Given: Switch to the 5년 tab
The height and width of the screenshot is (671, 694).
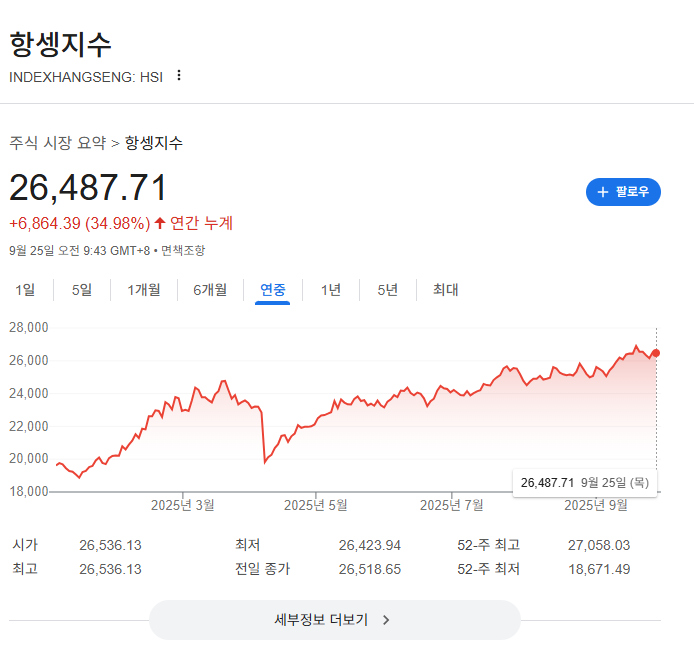Looking at the screenshot, I should coord(387,290).
